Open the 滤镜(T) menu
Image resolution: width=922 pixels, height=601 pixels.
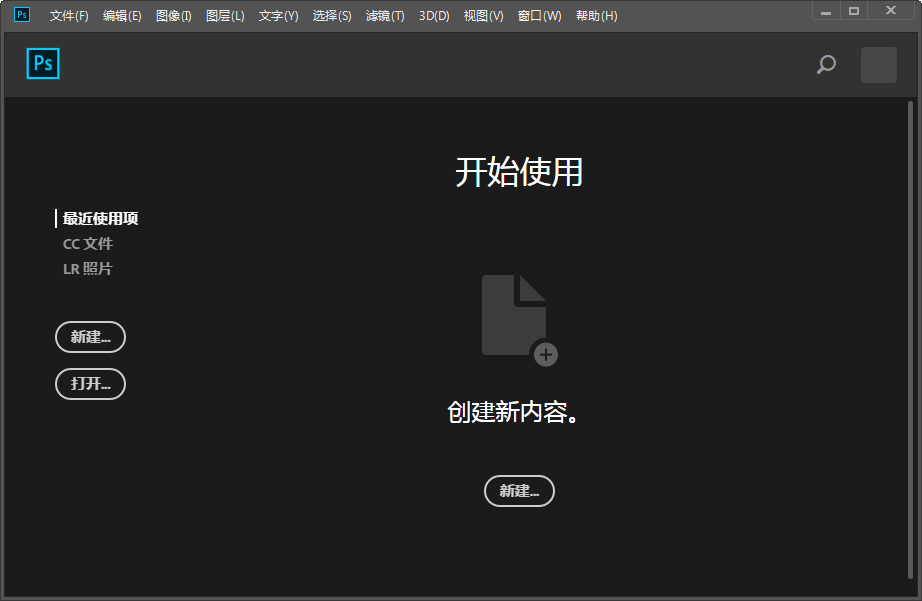385,16
